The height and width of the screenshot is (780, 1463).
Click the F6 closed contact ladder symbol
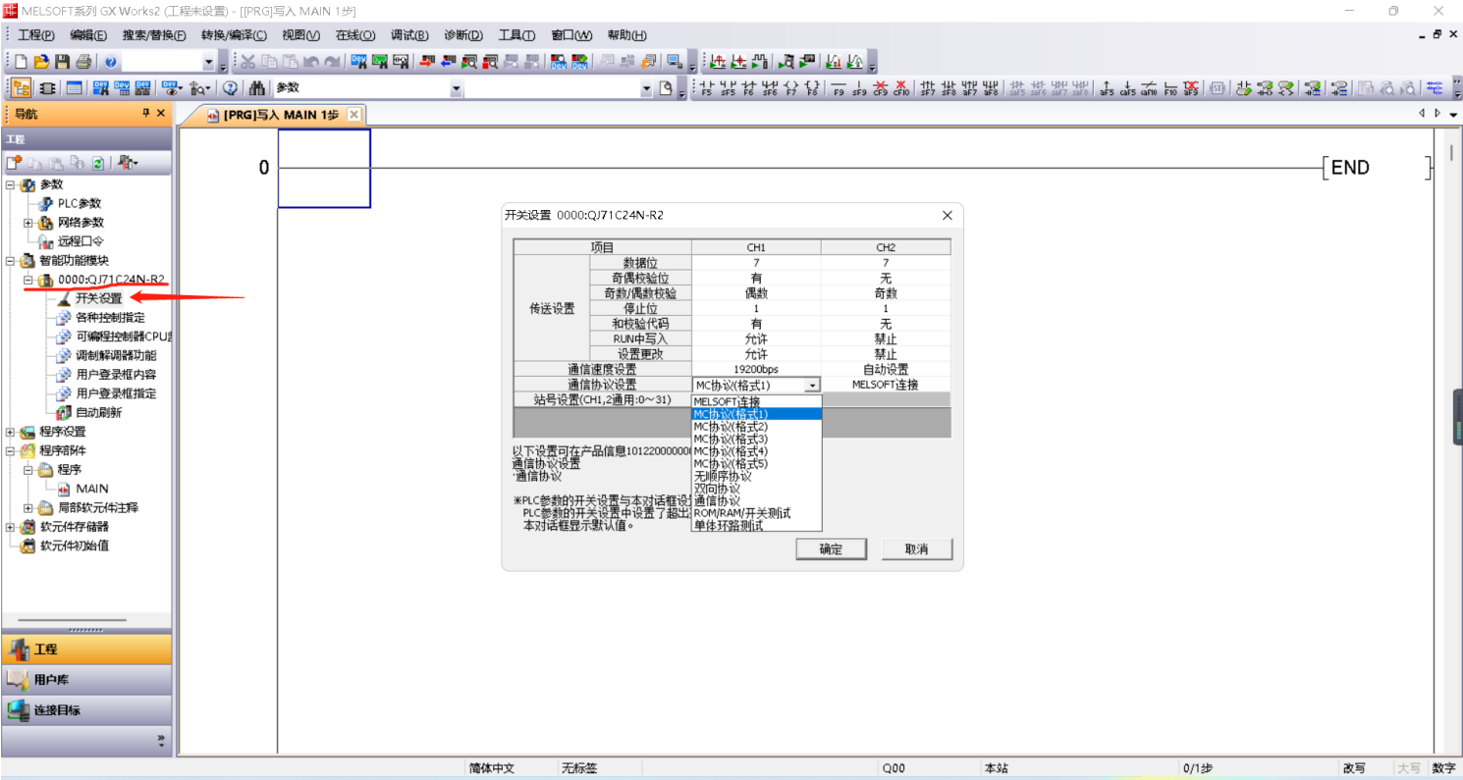[748, 88]
